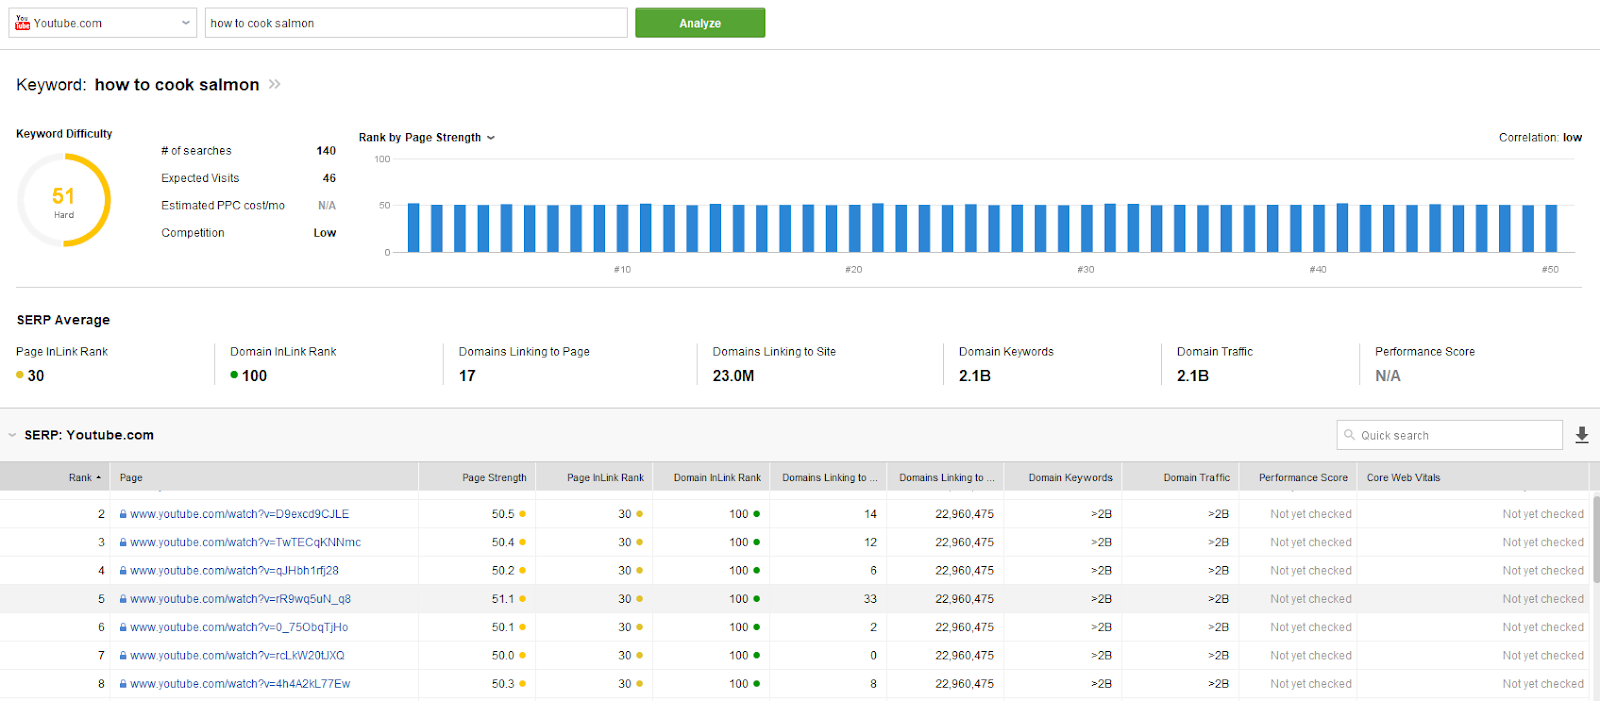Click the lock icon beside watch?v=D9excd9CJLE
This screenshot has height=701, width=1600.
123,514
